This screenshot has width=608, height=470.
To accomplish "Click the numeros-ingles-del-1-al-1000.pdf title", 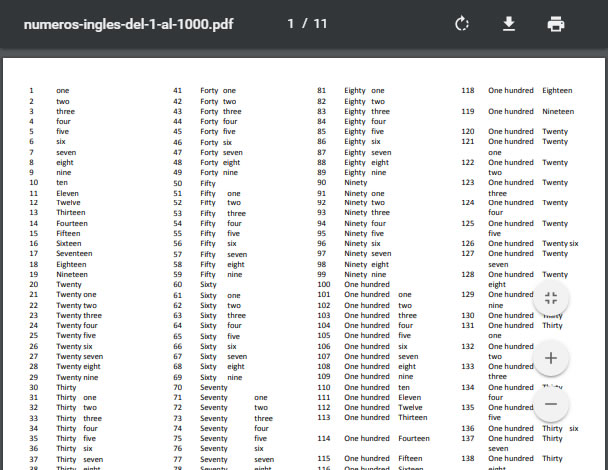I will point(128,24).
